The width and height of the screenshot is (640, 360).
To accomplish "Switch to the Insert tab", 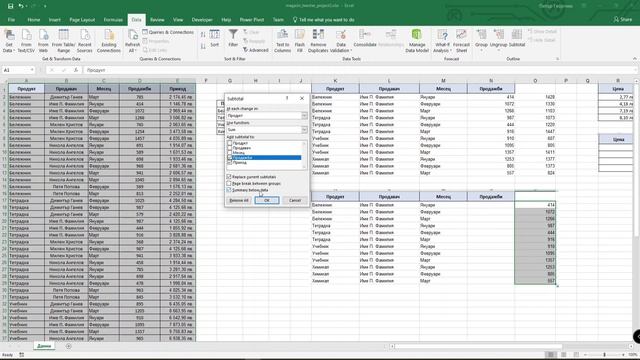I will pos(54,20).
